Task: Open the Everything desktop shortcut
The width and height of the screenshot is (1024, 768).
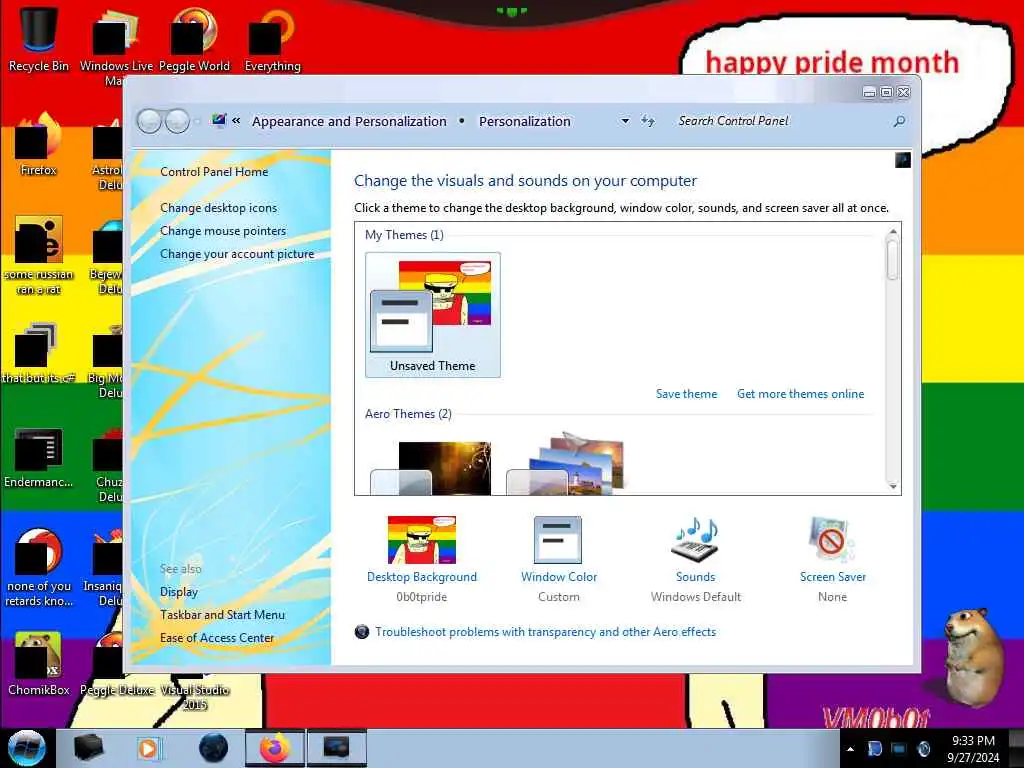Action: pos(272,39)
